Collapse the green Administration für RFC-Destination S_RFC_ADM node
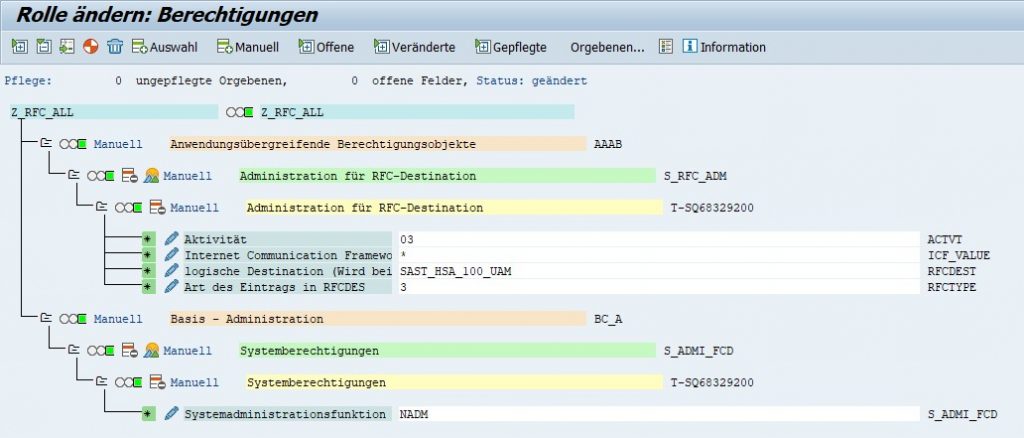Image resolution: width=1024 pixels, height=438 pixels. tap(74, 176)
